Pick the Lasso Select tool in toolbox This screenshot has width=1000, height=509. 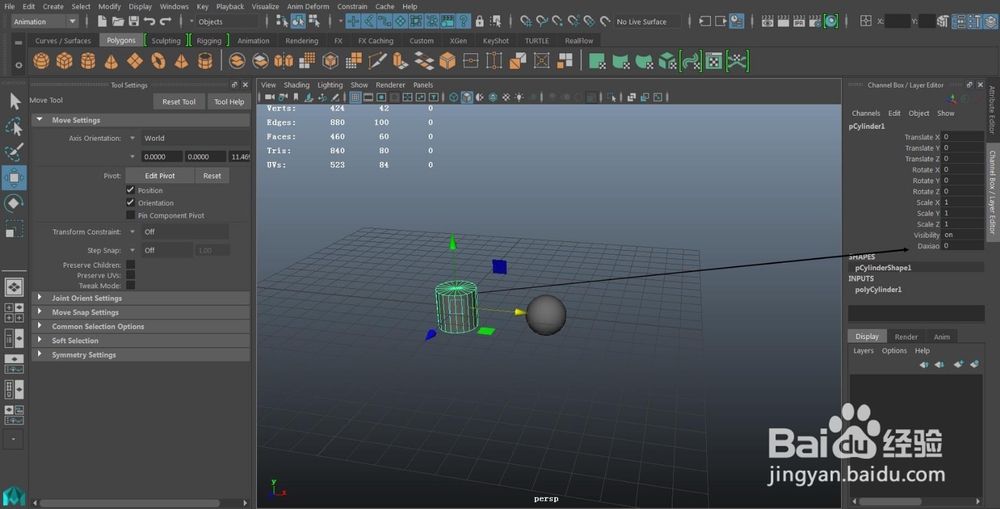pos(14,126)
